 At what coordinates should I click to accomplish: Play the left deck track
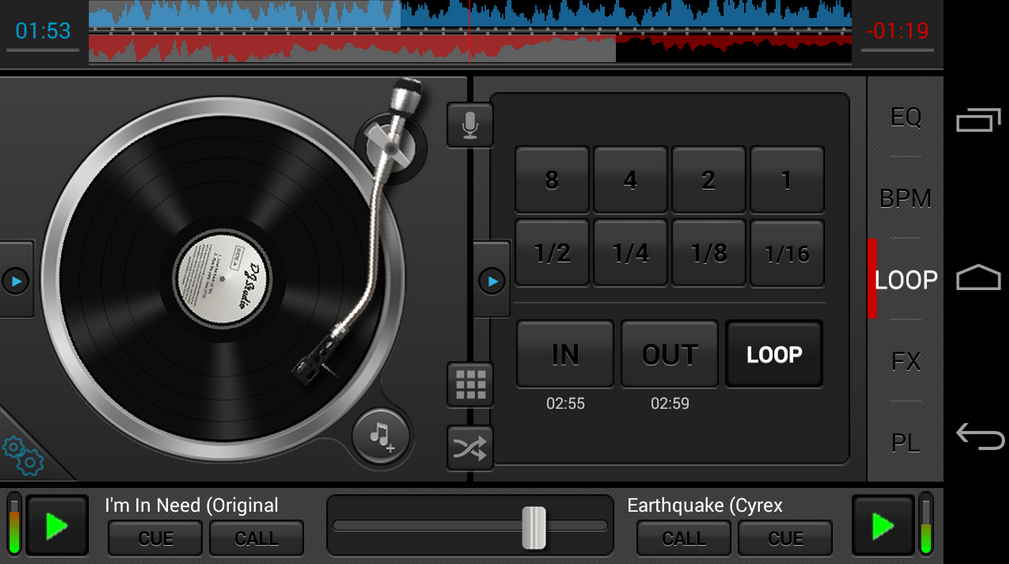pos(57,526)
